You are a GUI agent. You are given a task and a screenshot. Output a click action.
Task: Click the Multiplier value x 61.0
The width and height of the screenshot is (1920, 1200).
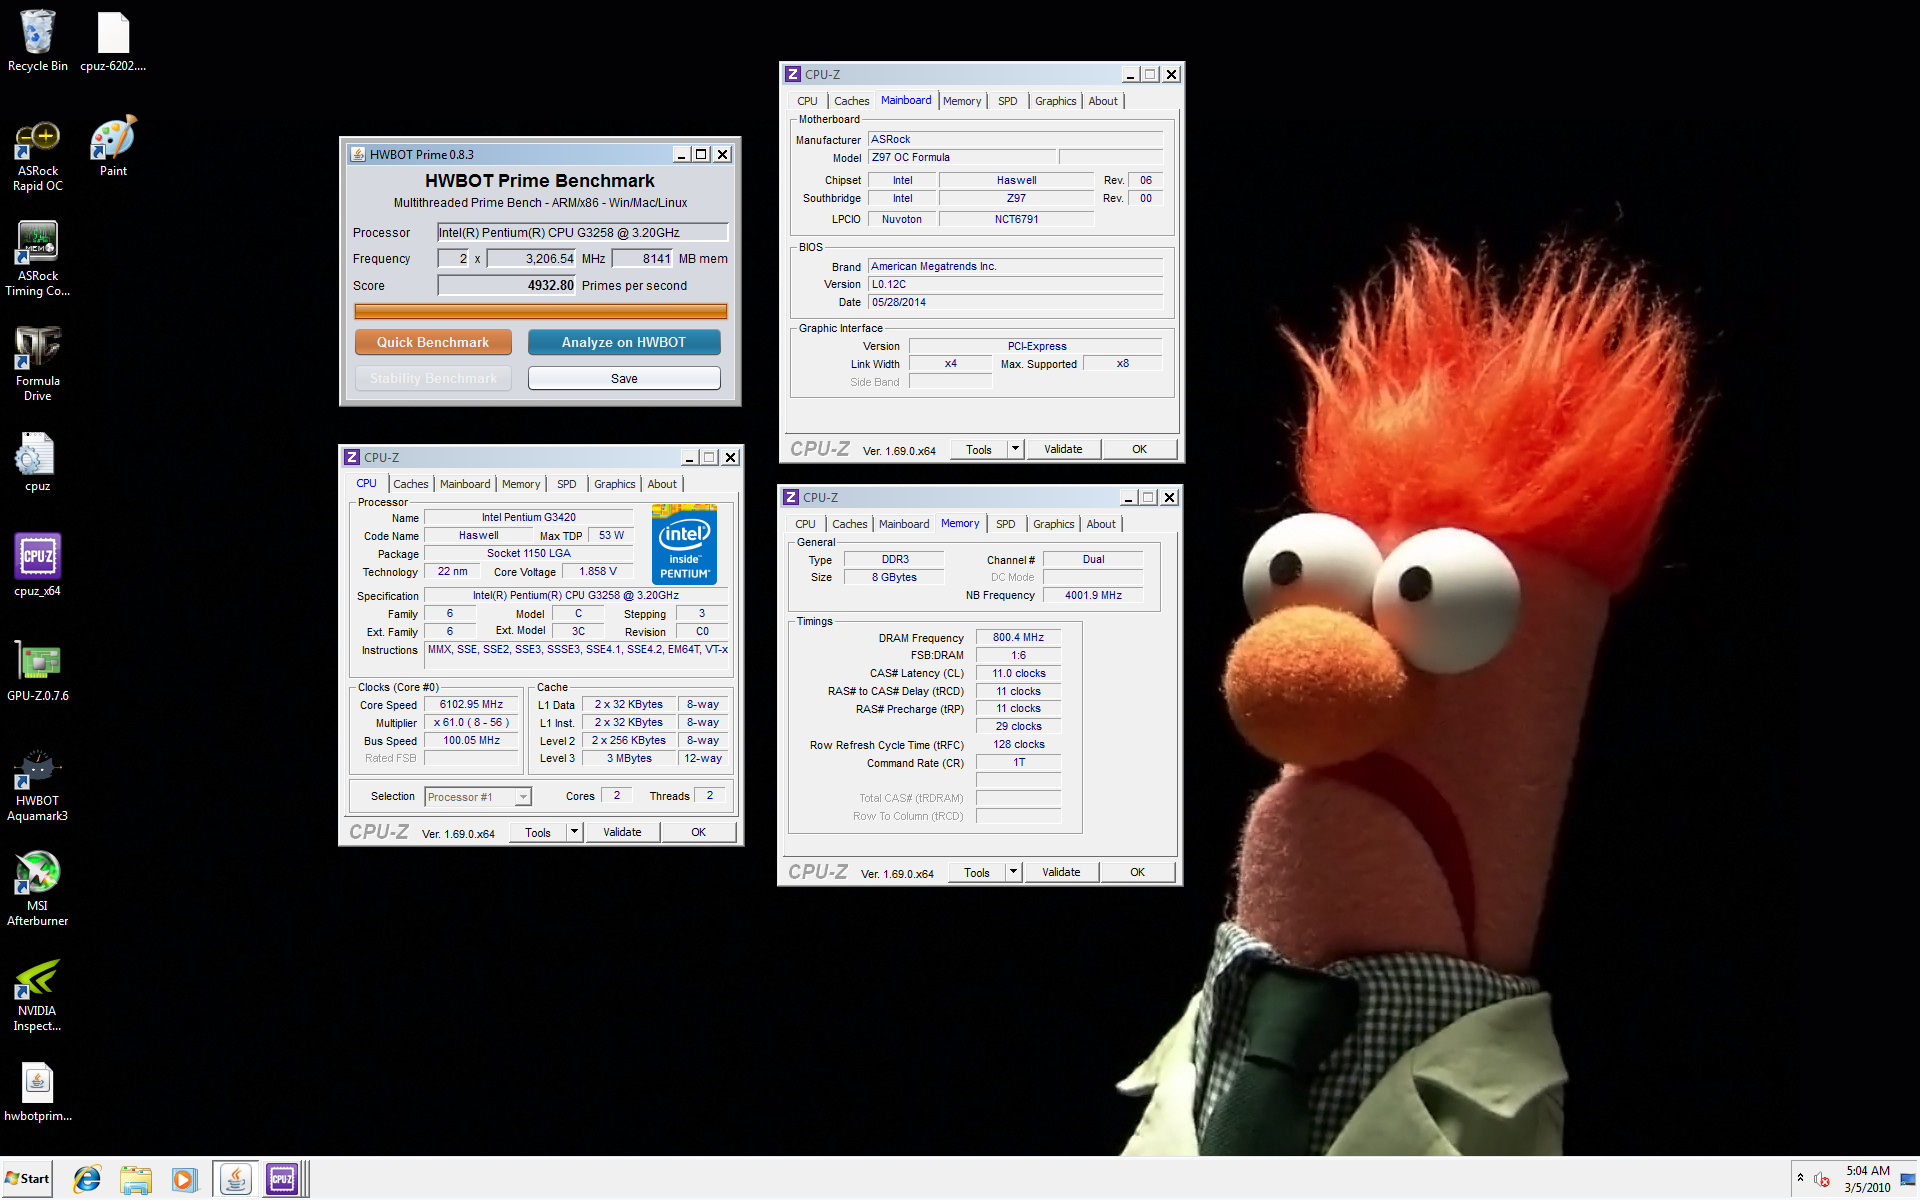coord(471,722)
